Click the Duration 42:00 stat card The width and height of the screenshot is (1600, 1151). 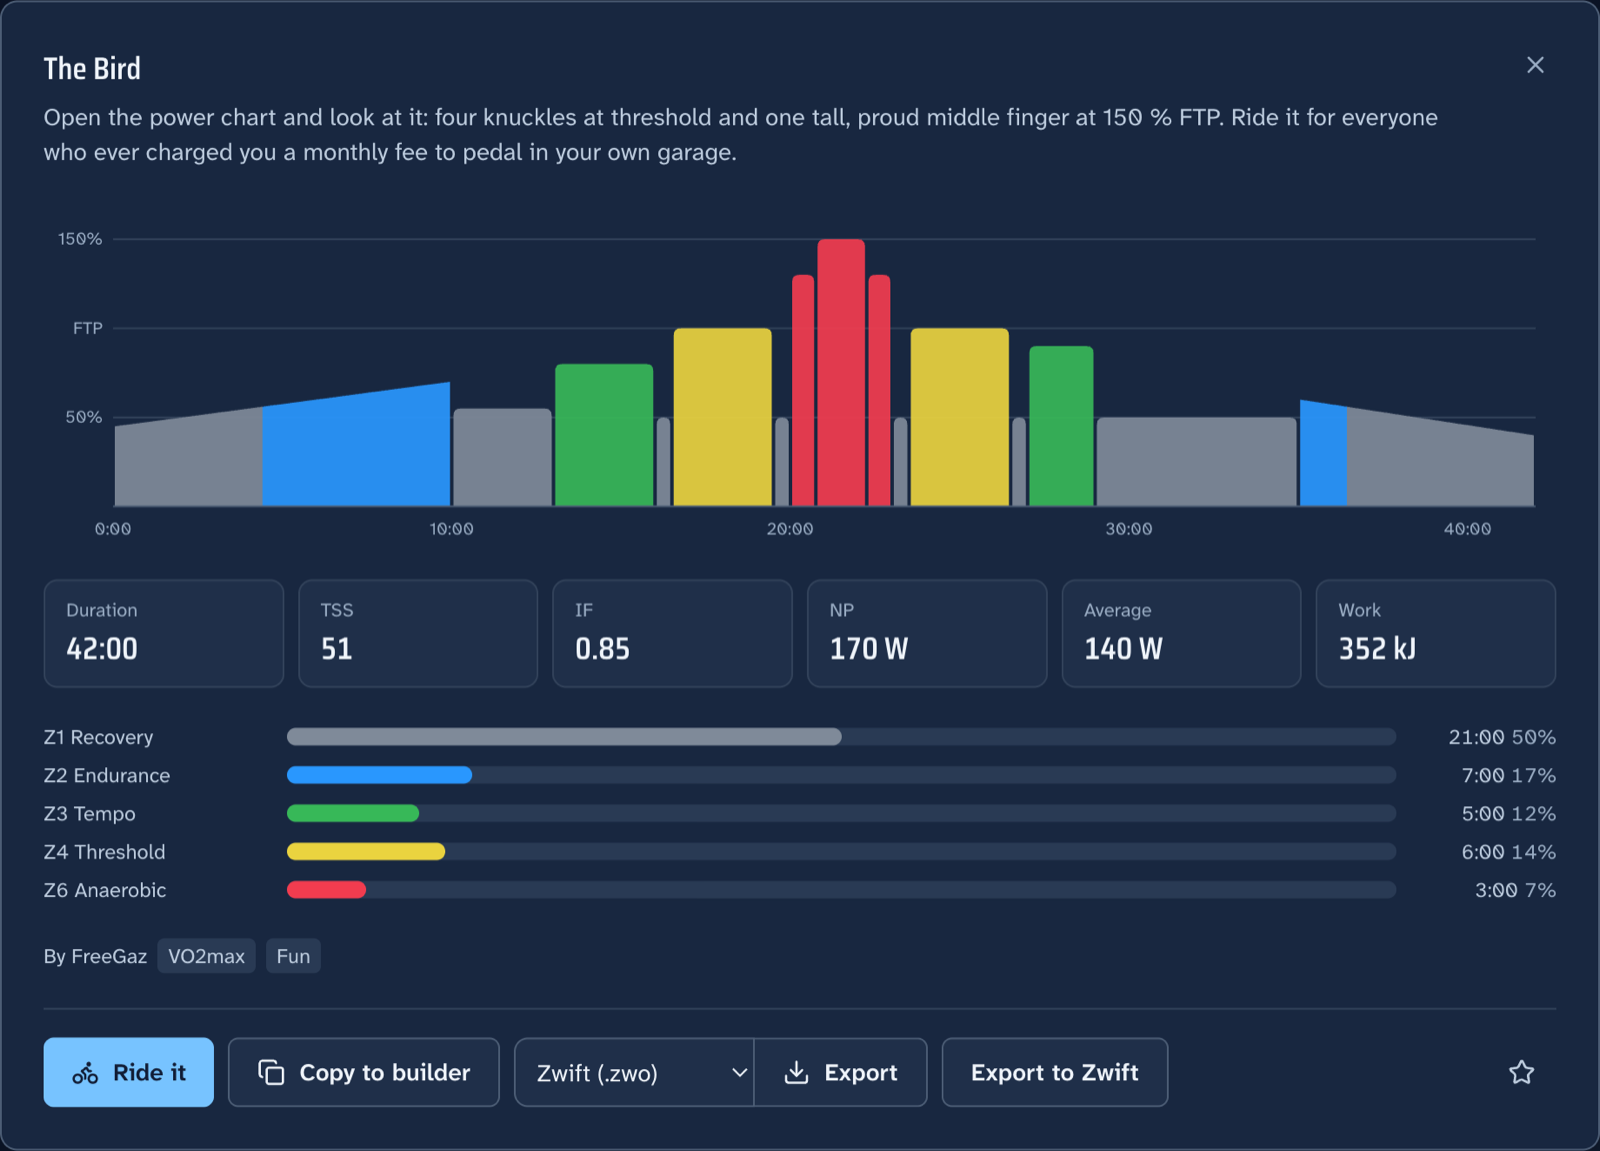tap(164, 633)
